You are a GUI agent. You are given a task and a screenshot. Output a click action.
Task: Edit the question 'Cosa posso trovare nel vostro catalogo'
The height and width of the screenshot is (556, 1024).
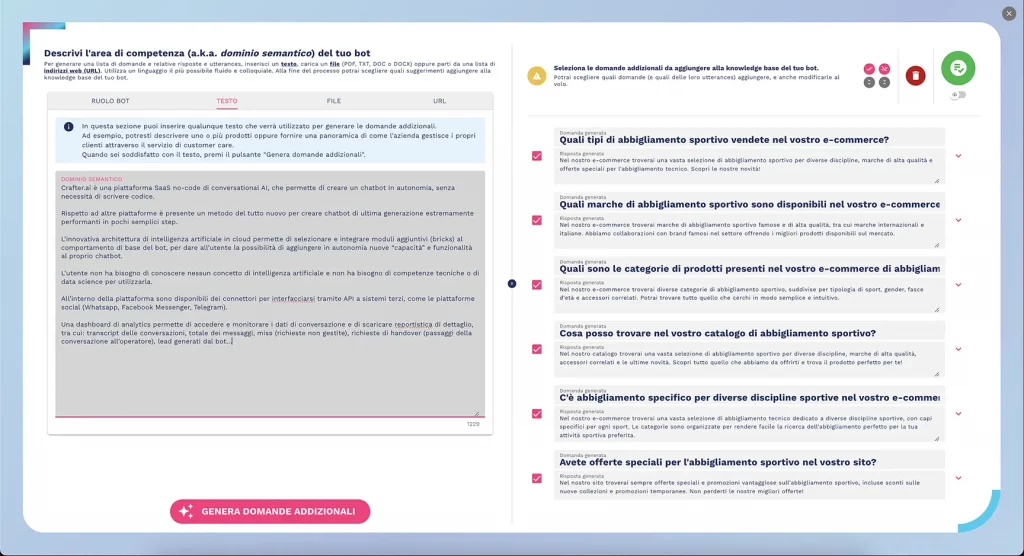pyautogui.click(x=749, y=333)
